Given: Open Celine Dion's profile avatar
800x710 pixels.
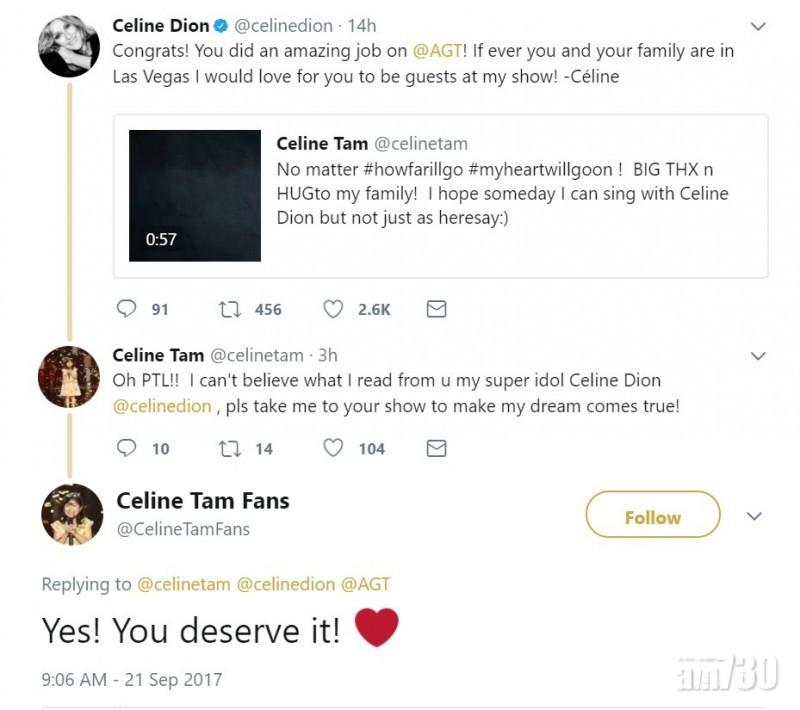Looking at the screenshot, I should (x=69, y=46).
